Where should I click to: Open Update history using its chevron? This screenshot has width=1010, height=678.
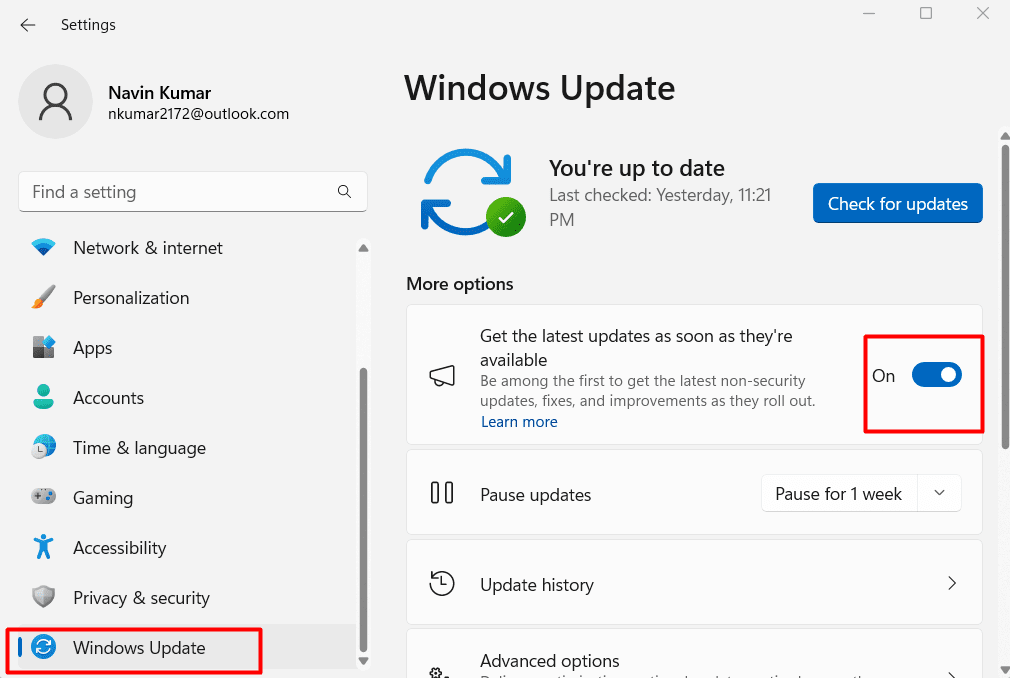coord(951,584)
